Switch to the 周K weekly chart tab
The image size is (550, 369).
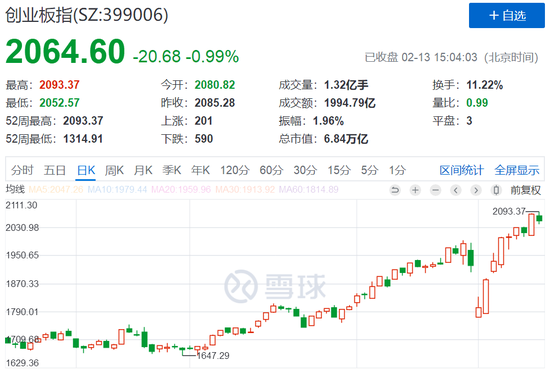point(114,170)
